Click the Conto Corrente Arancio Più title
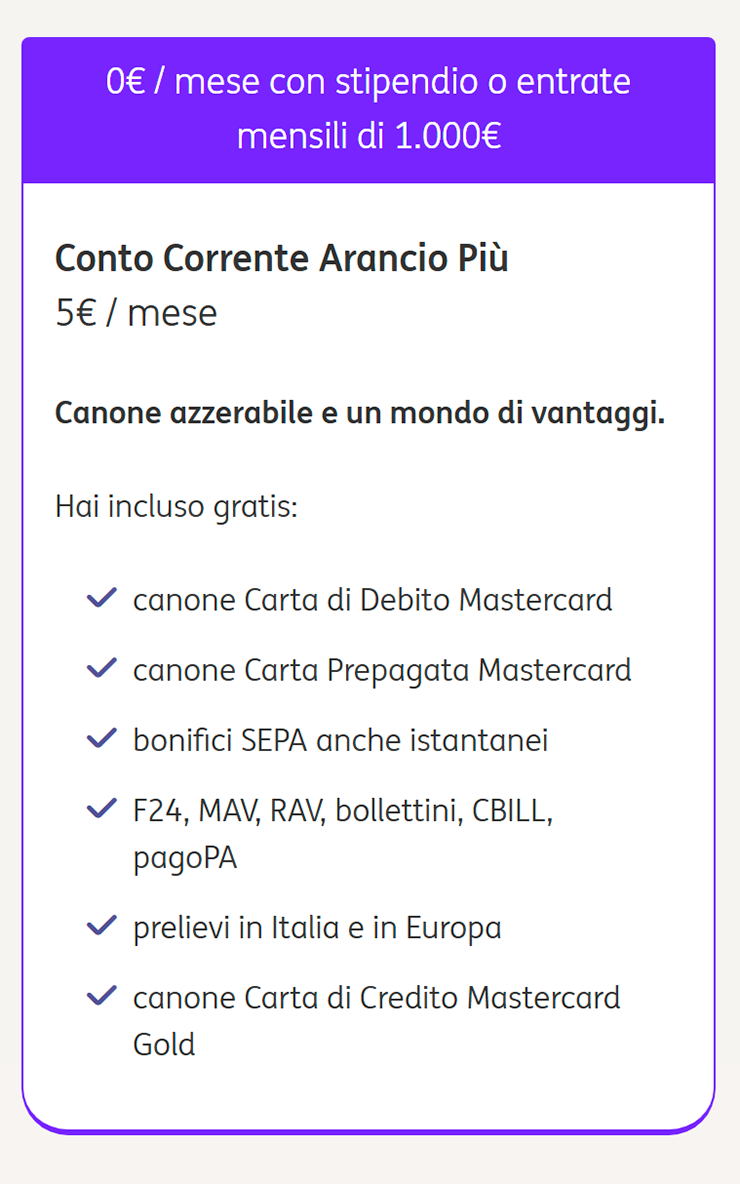The height and width of the screenshot is (1184, 740). (282, 258)
